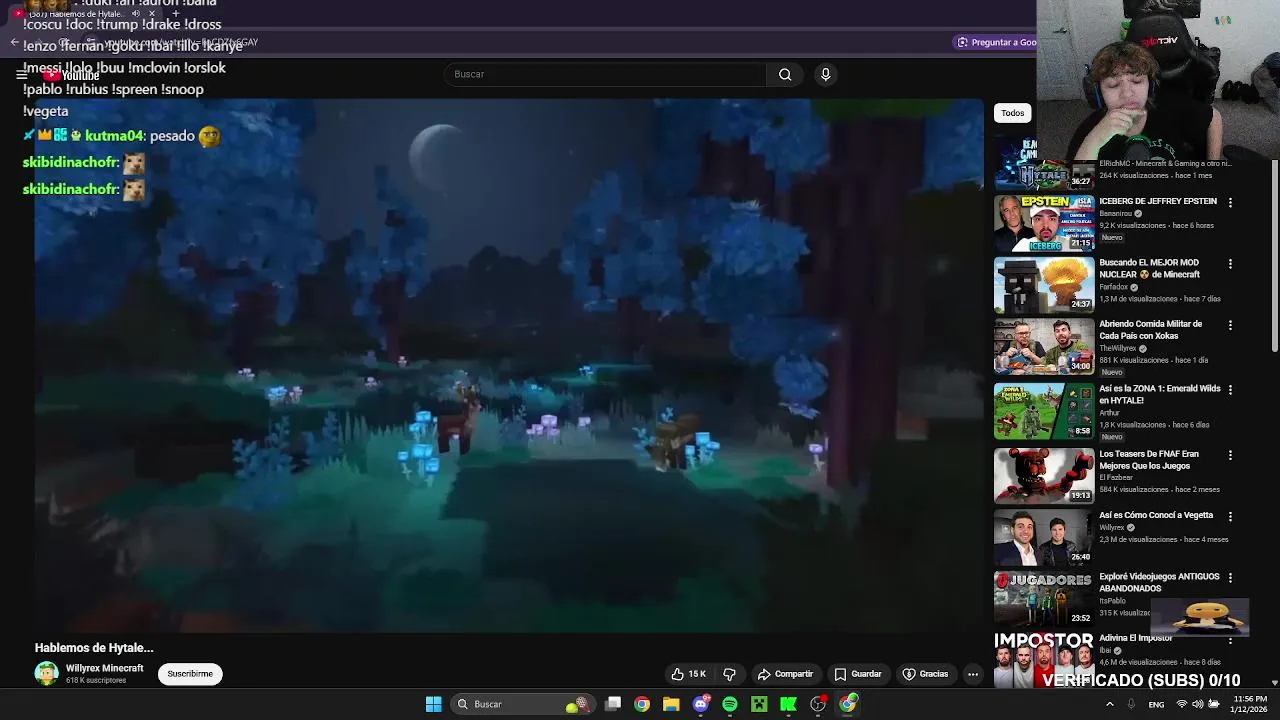This screenshot has width=1280, height=720.
Task: Open Kick app from taskbar
Action: (788, 704)
